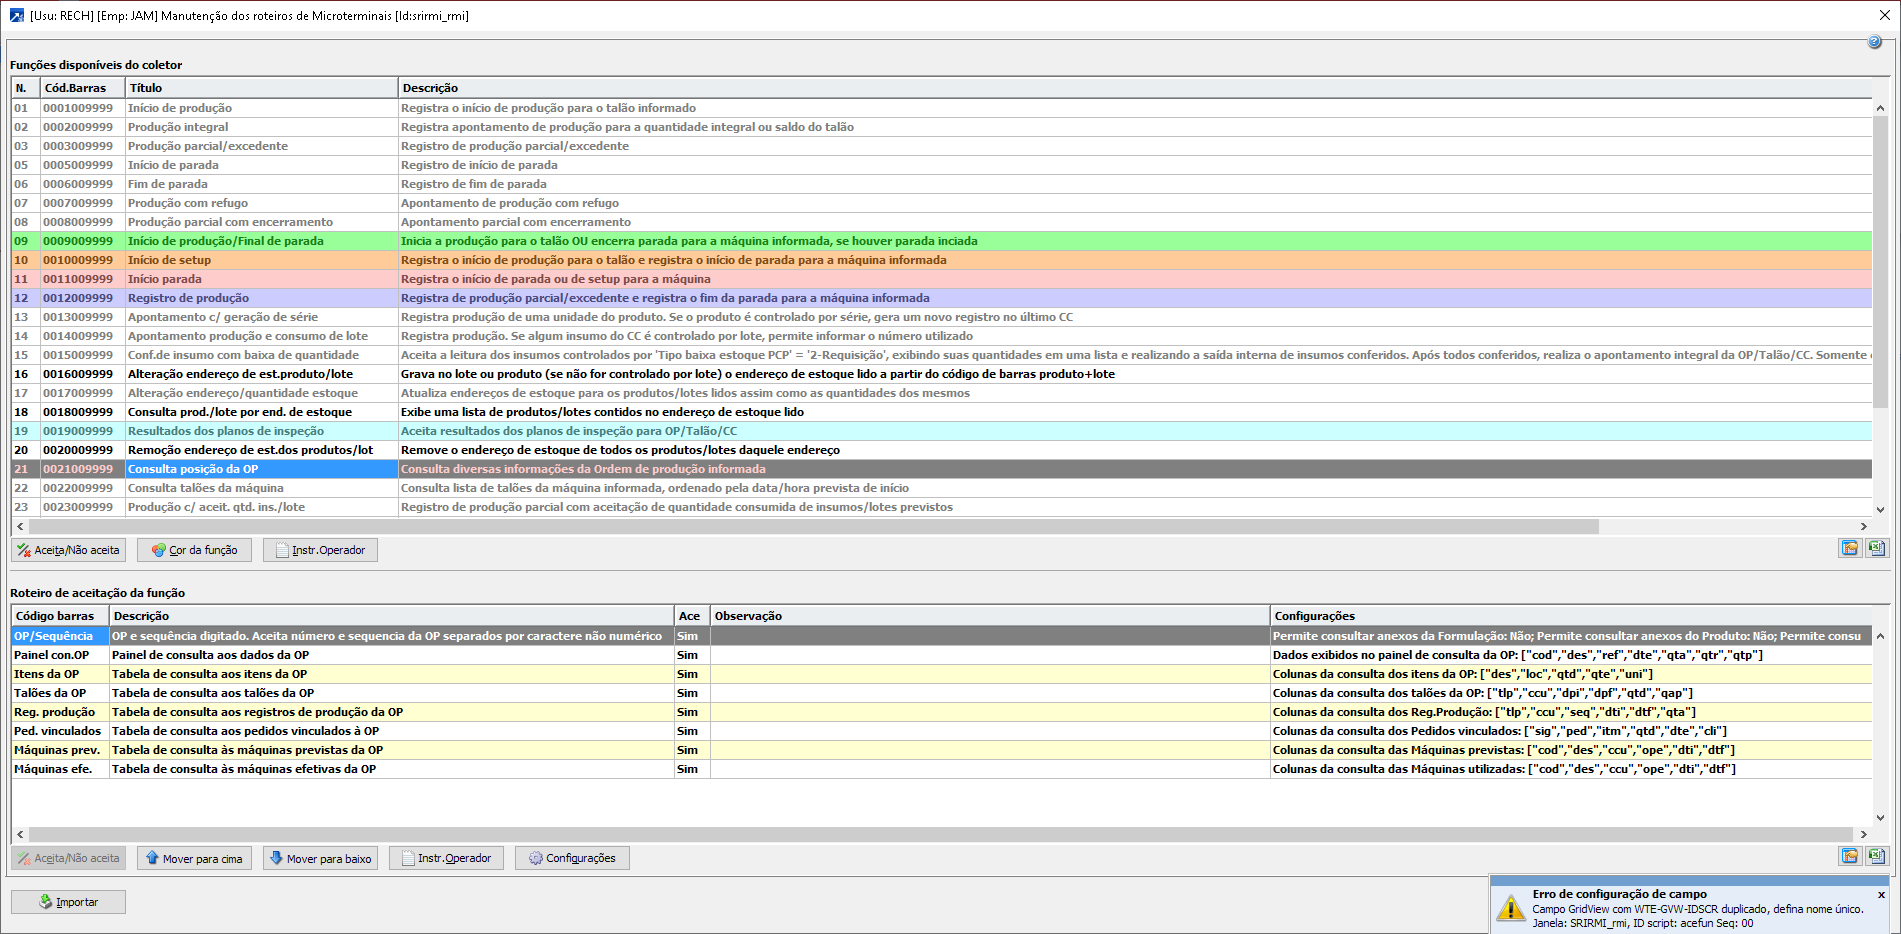Screen dimensions: 1901x934
Task: Click grid layout icon above the roteiro grid
Action: point(1849,548)
